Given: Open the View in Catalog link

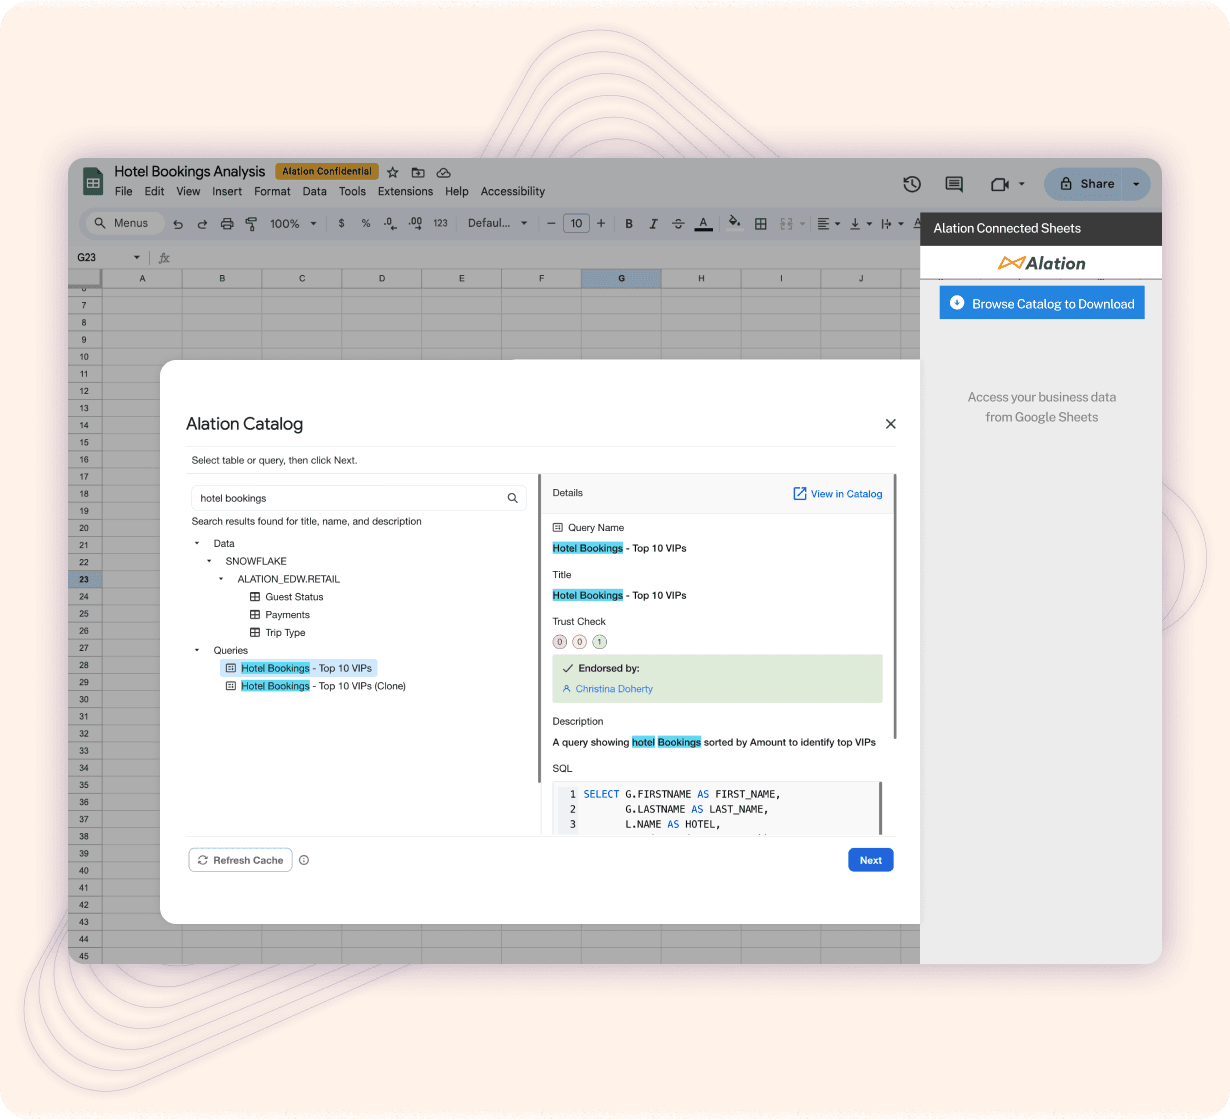Looking at the screenshot, I should pyautogui.click(x=837, y=494).
